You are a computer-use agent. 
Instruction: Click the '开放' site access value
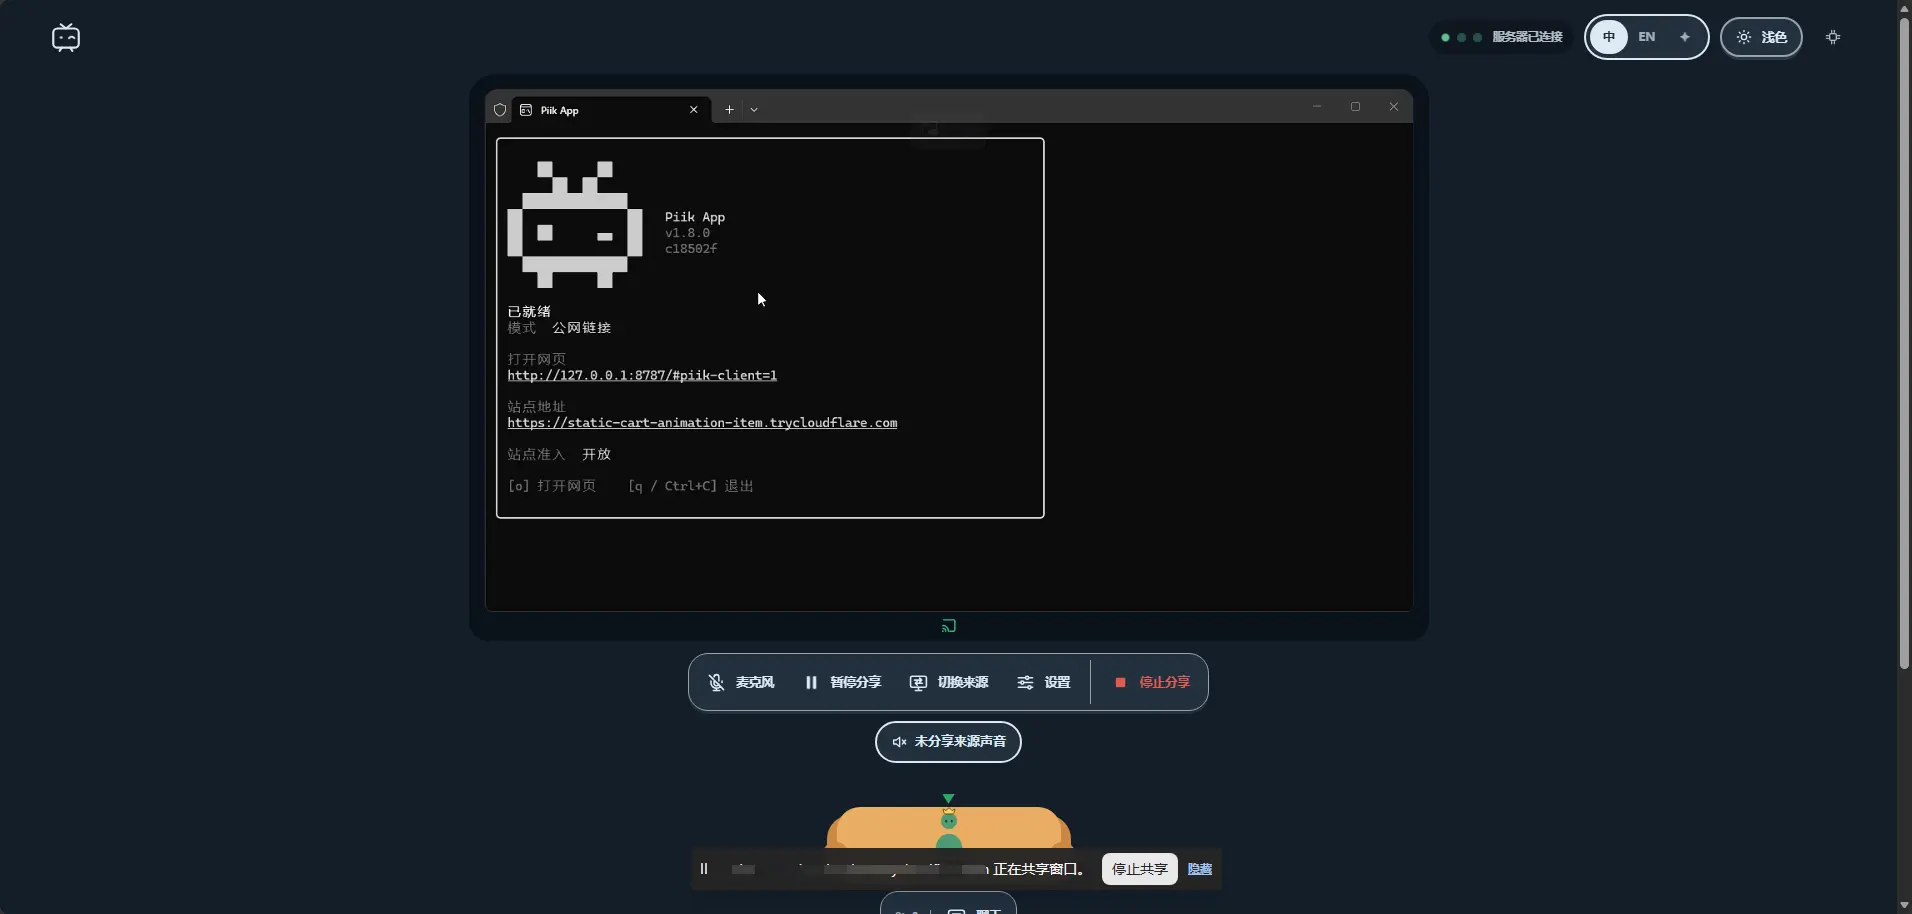point(597,454)
